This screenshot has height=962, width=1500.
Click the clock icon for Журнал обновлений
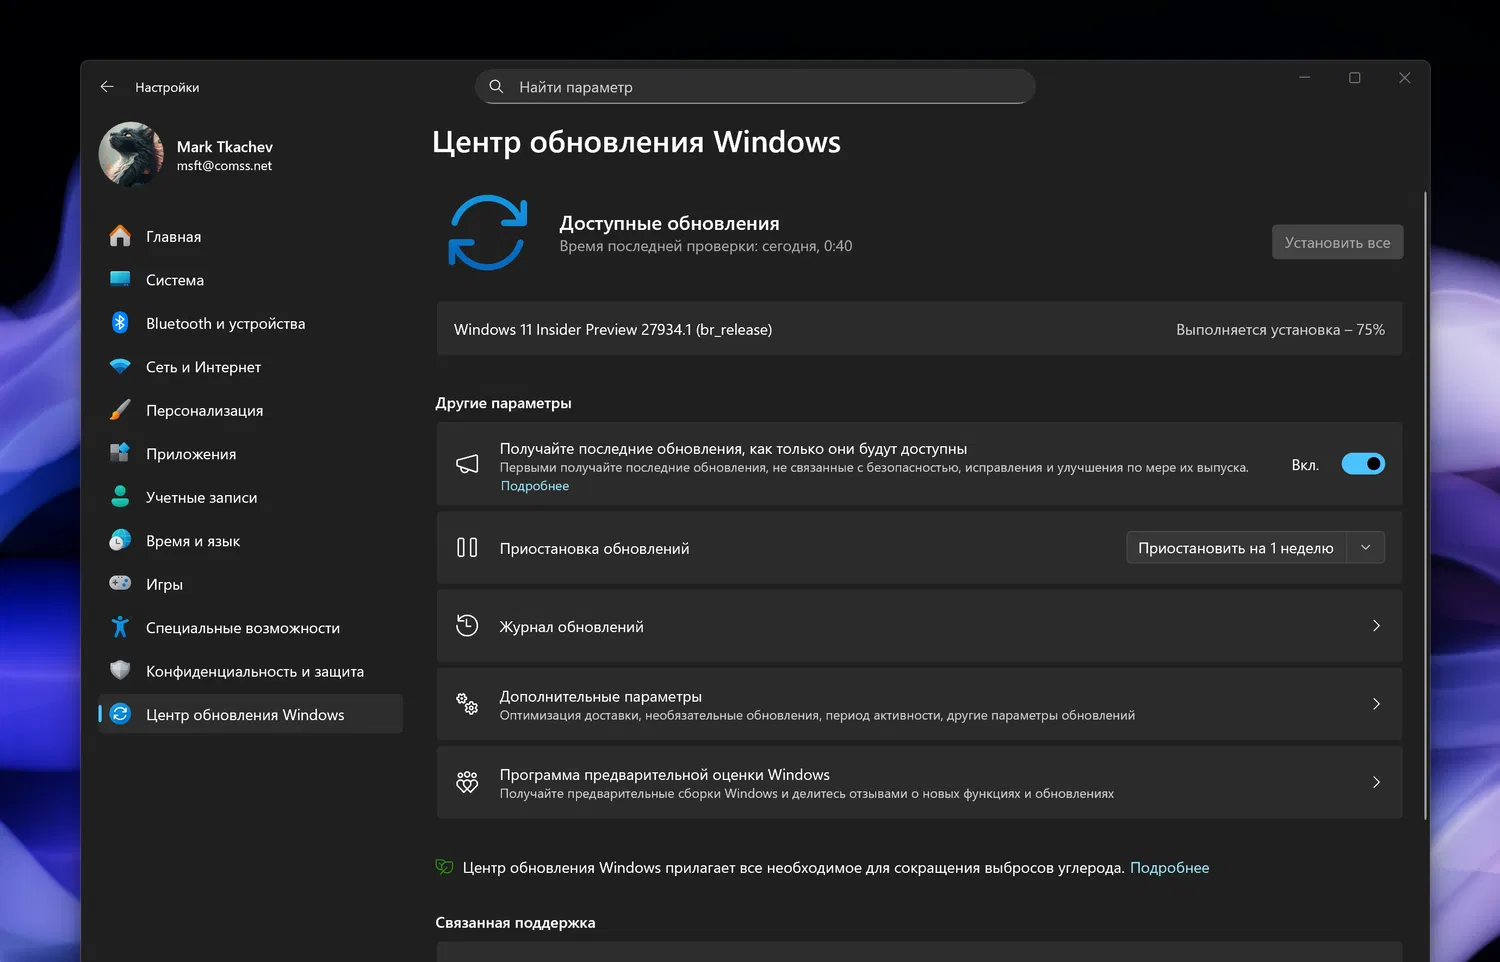(467, 625)
